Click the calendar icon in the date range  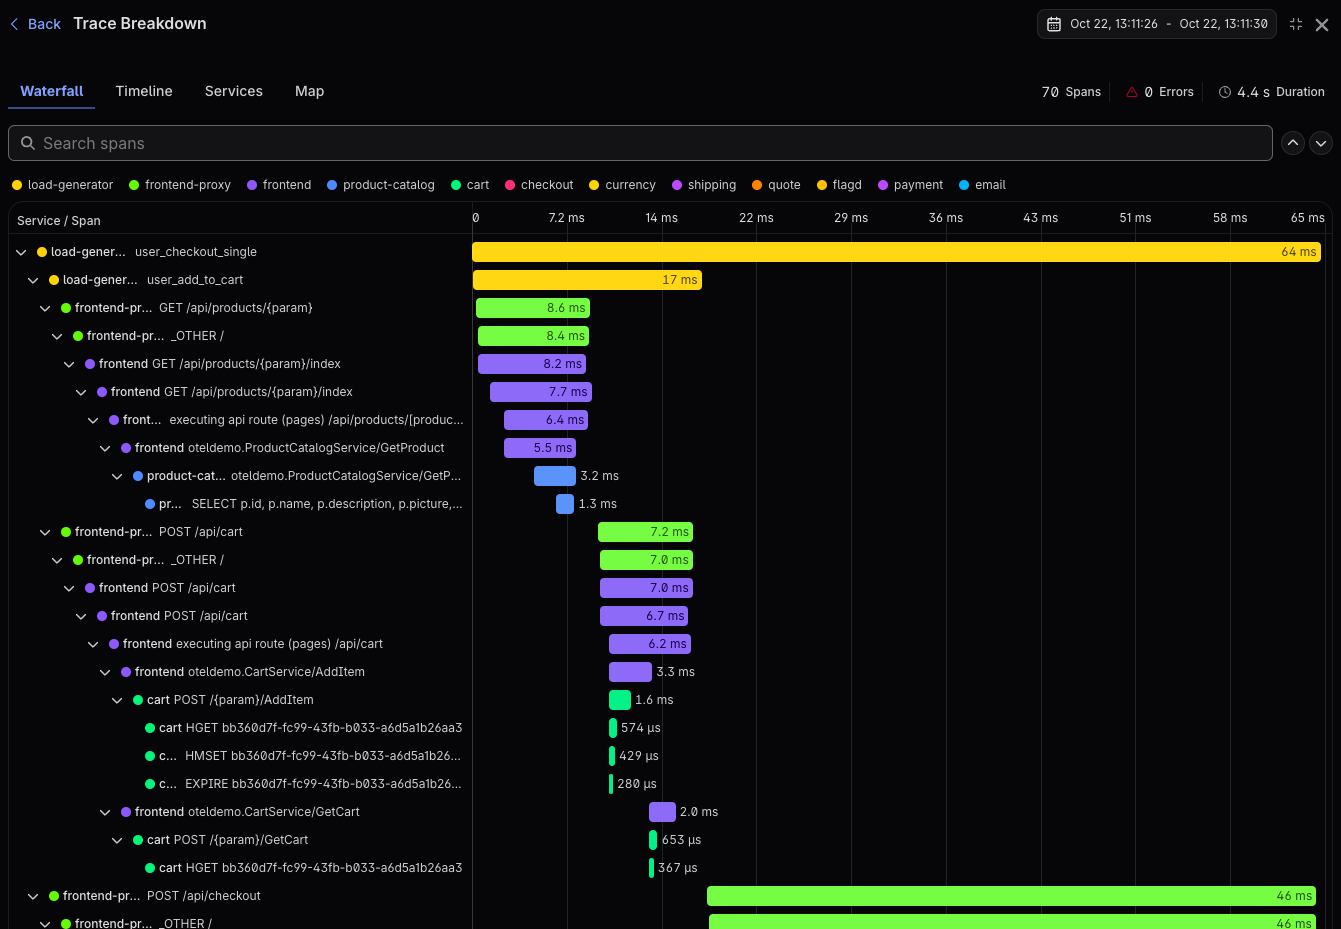[x=1053, y=24]
